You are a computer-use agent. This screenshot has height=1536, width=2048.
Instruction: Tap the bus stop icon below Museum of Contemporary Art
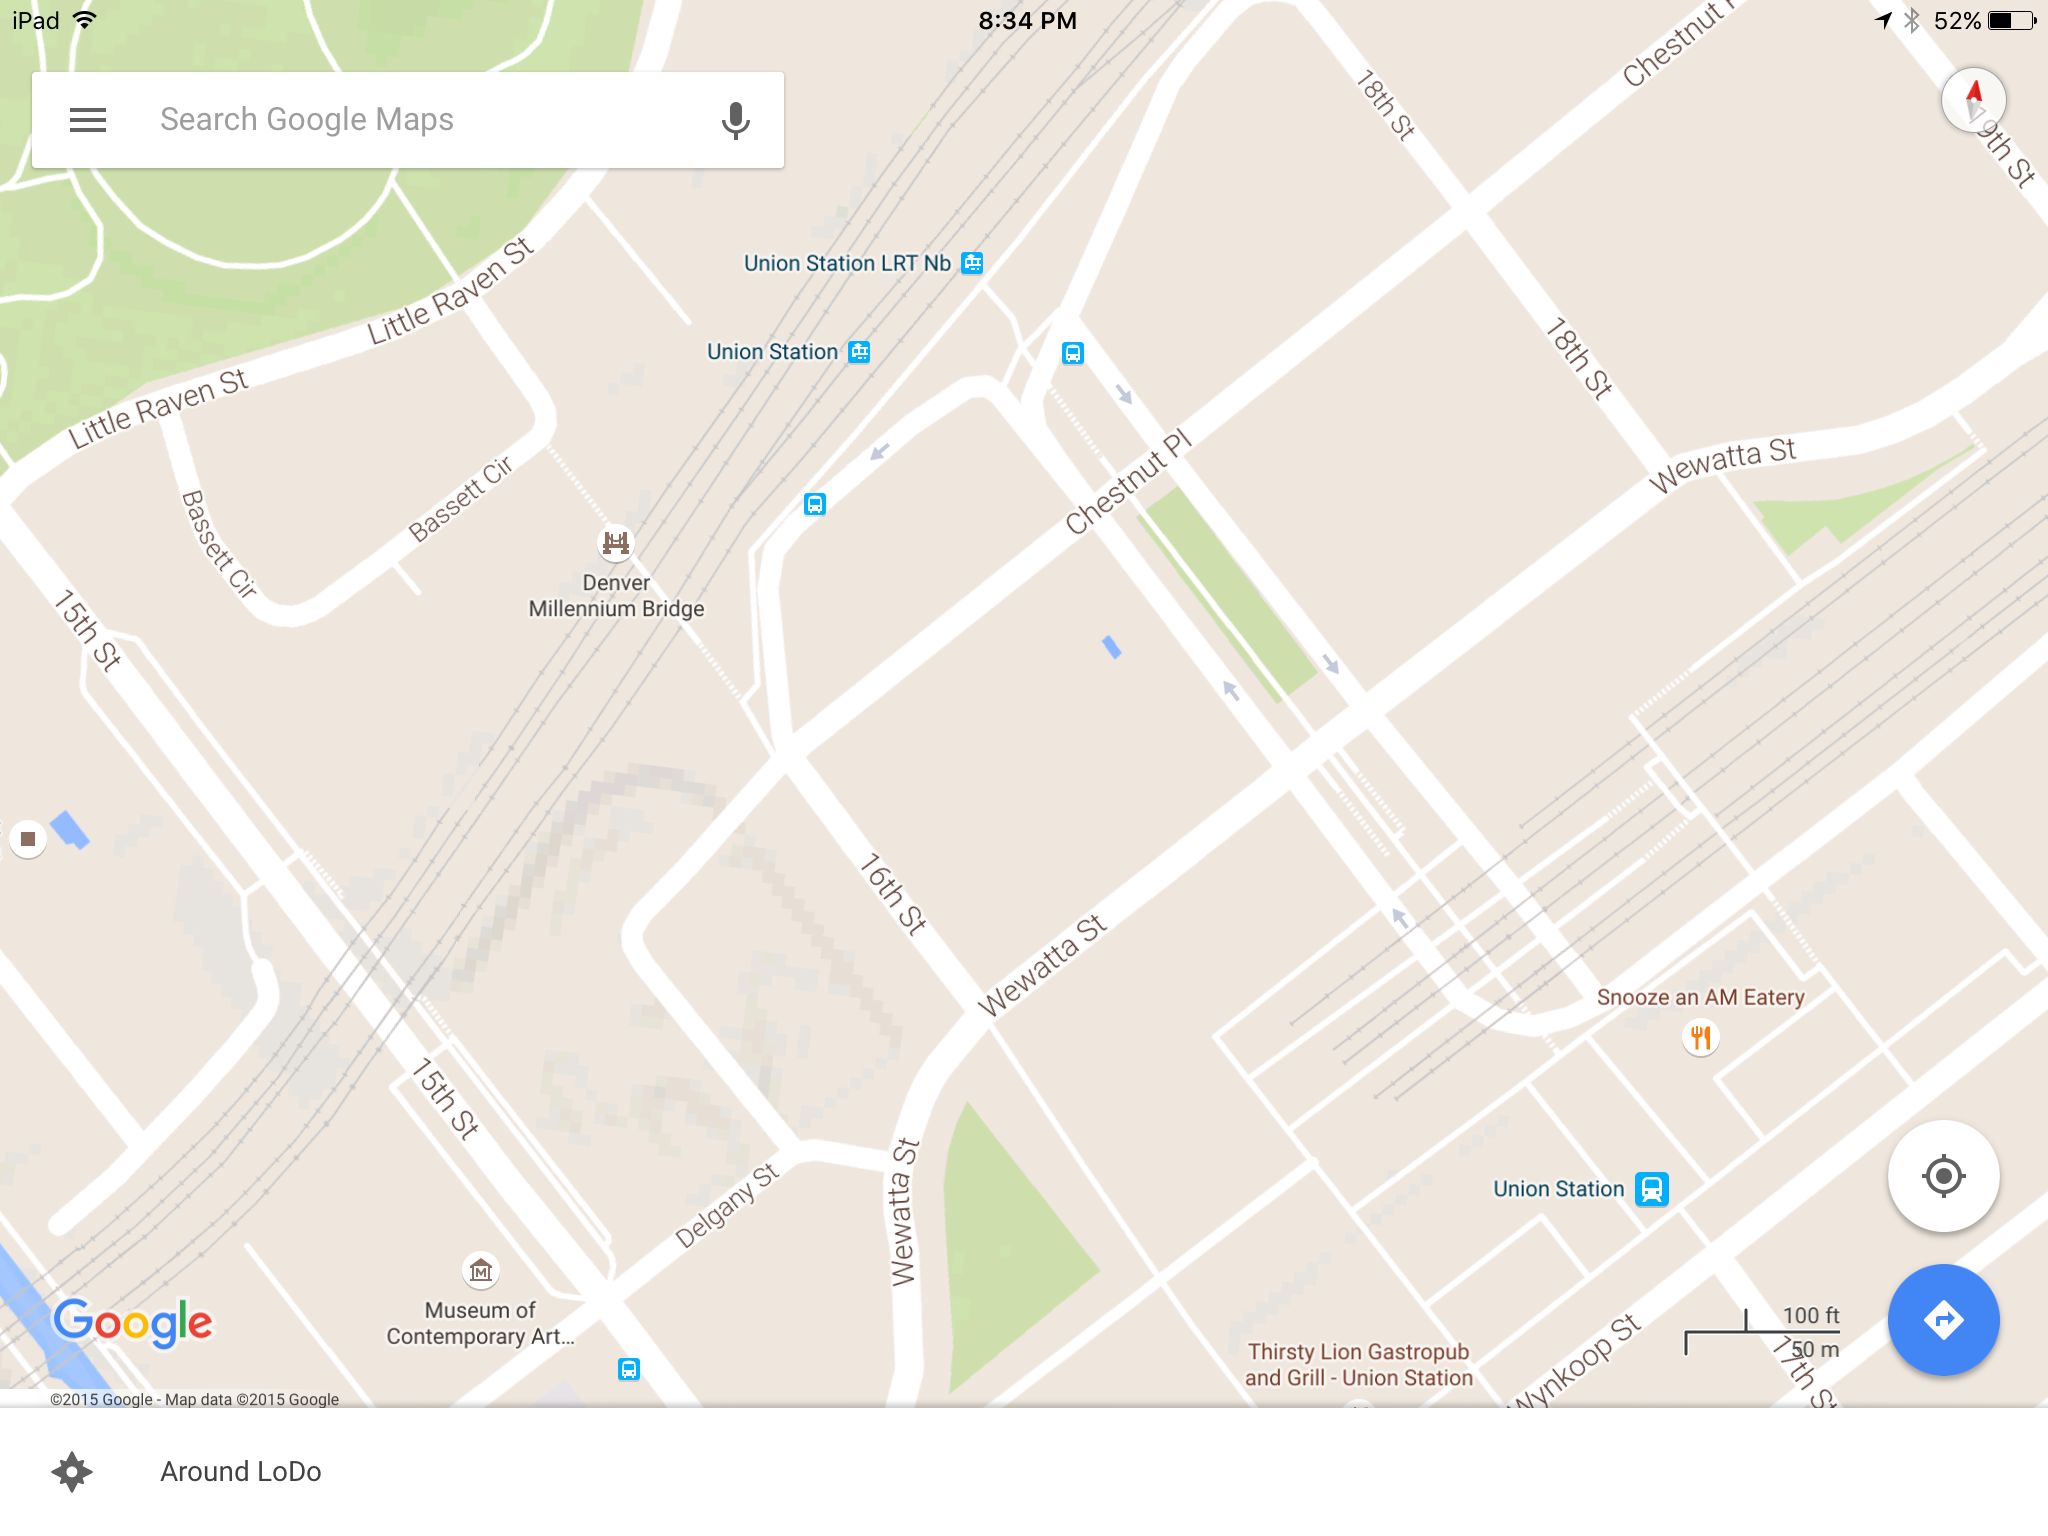(x=628, y=1369)
